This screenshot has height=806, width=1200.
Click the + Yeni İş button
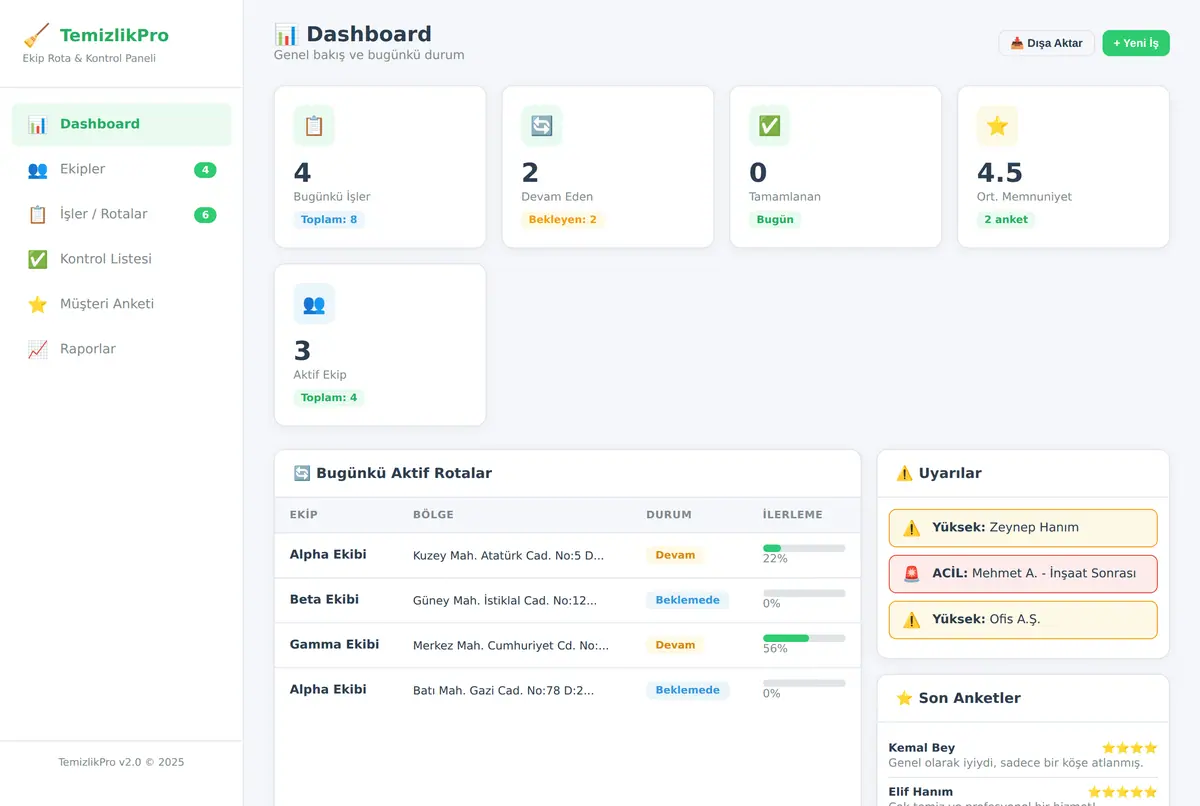pos(1136,43)
